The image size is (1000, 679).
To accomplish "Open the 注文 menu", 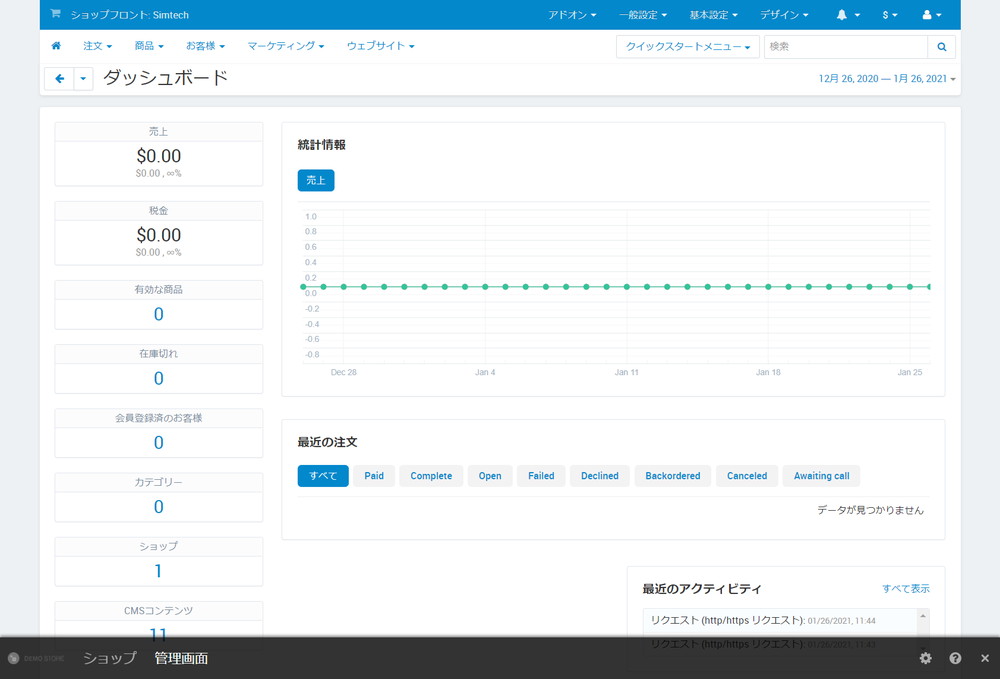I will 98,46.
